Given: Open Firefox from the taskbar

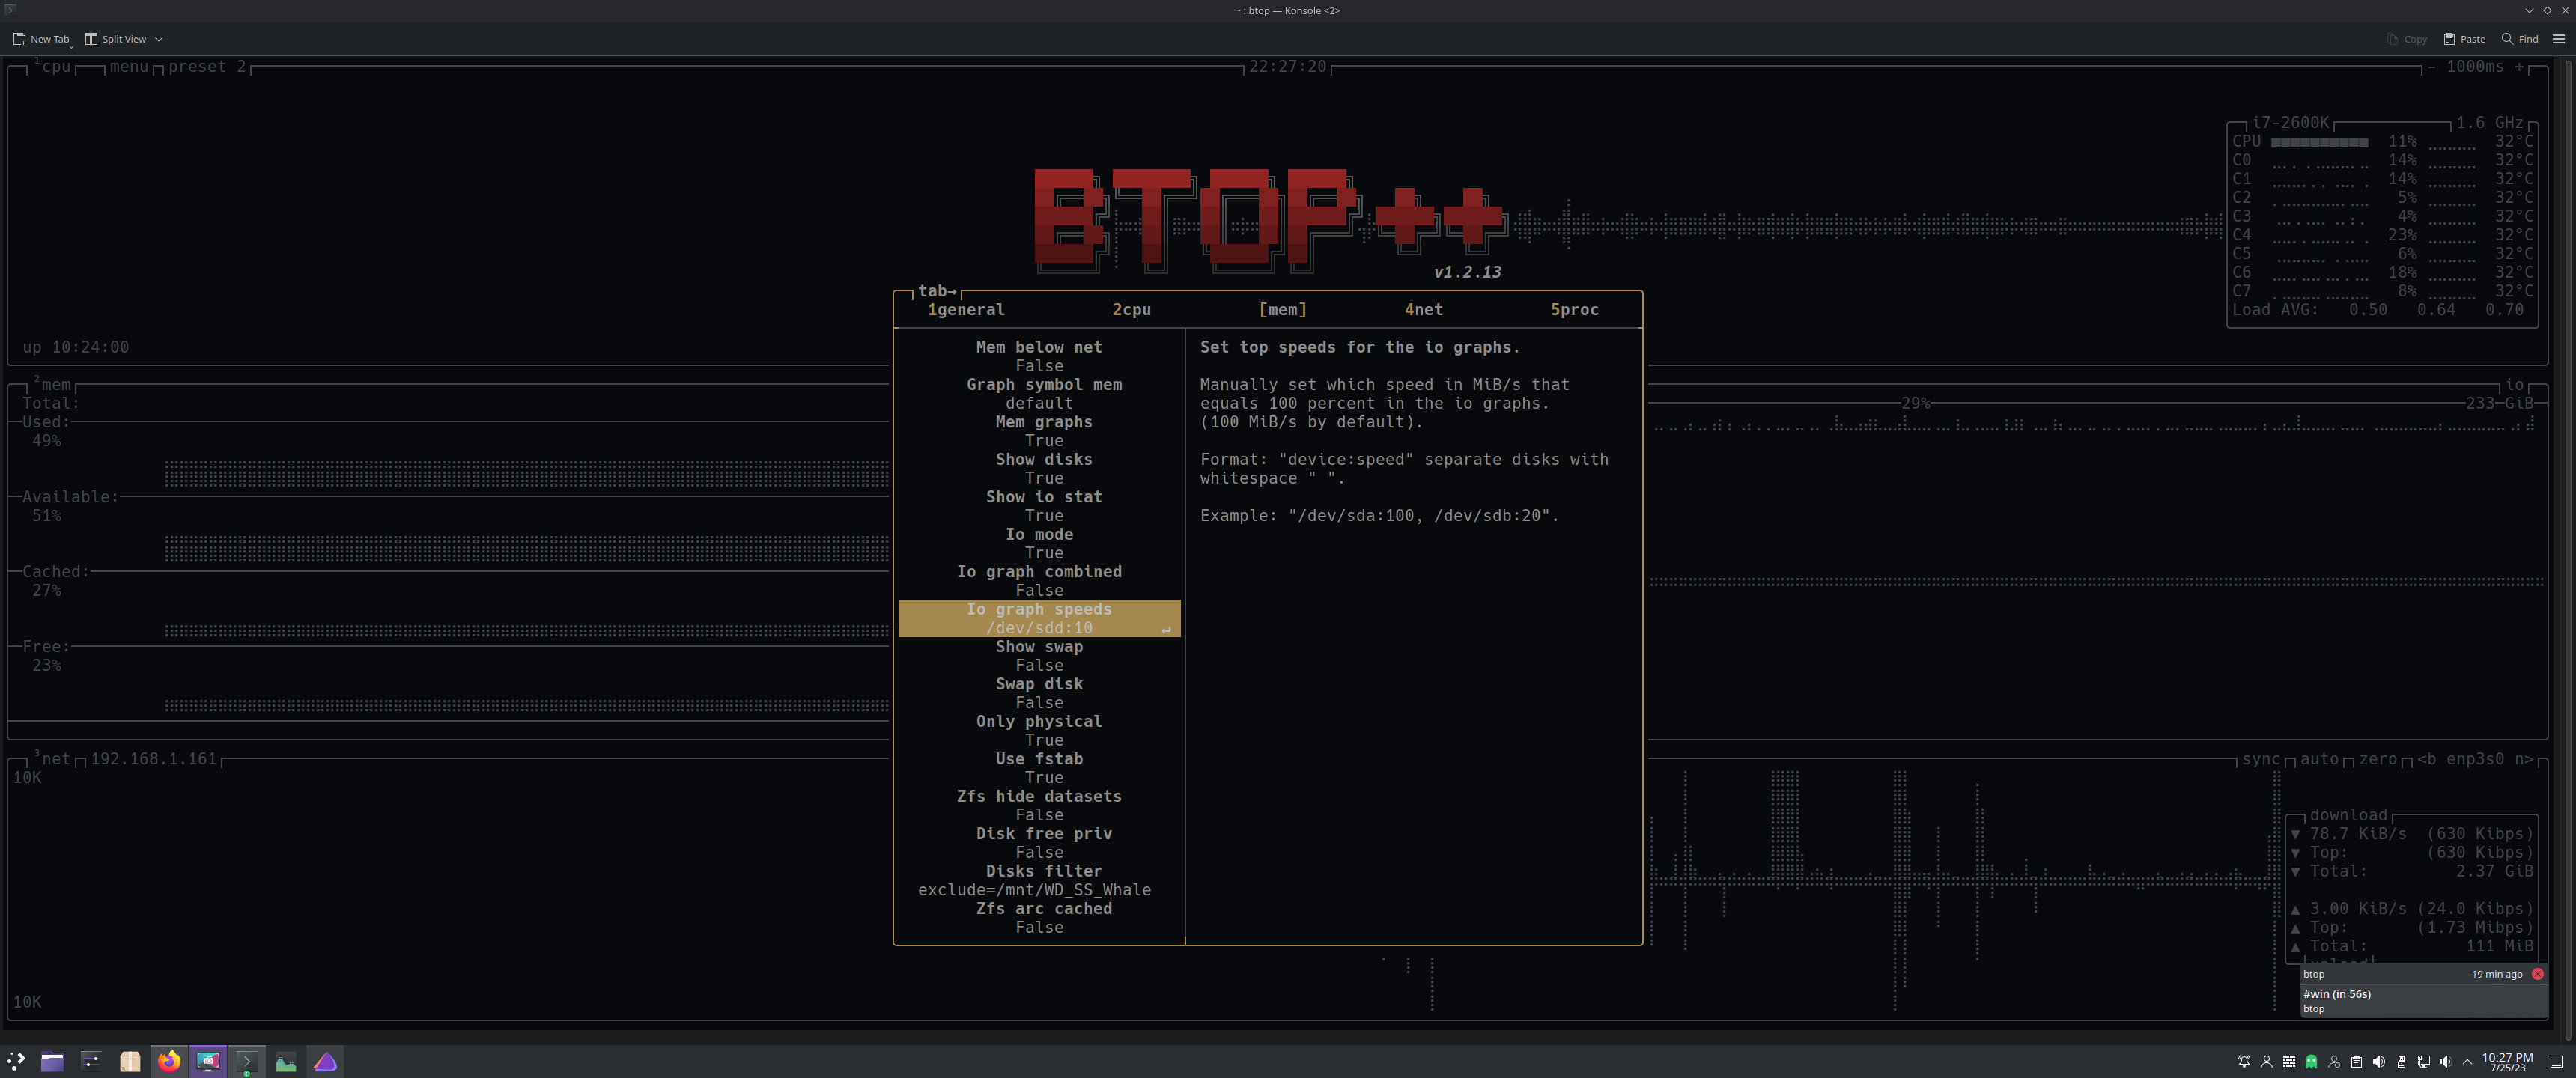Looking at the screenshot, I should [x=168, y=1062].
